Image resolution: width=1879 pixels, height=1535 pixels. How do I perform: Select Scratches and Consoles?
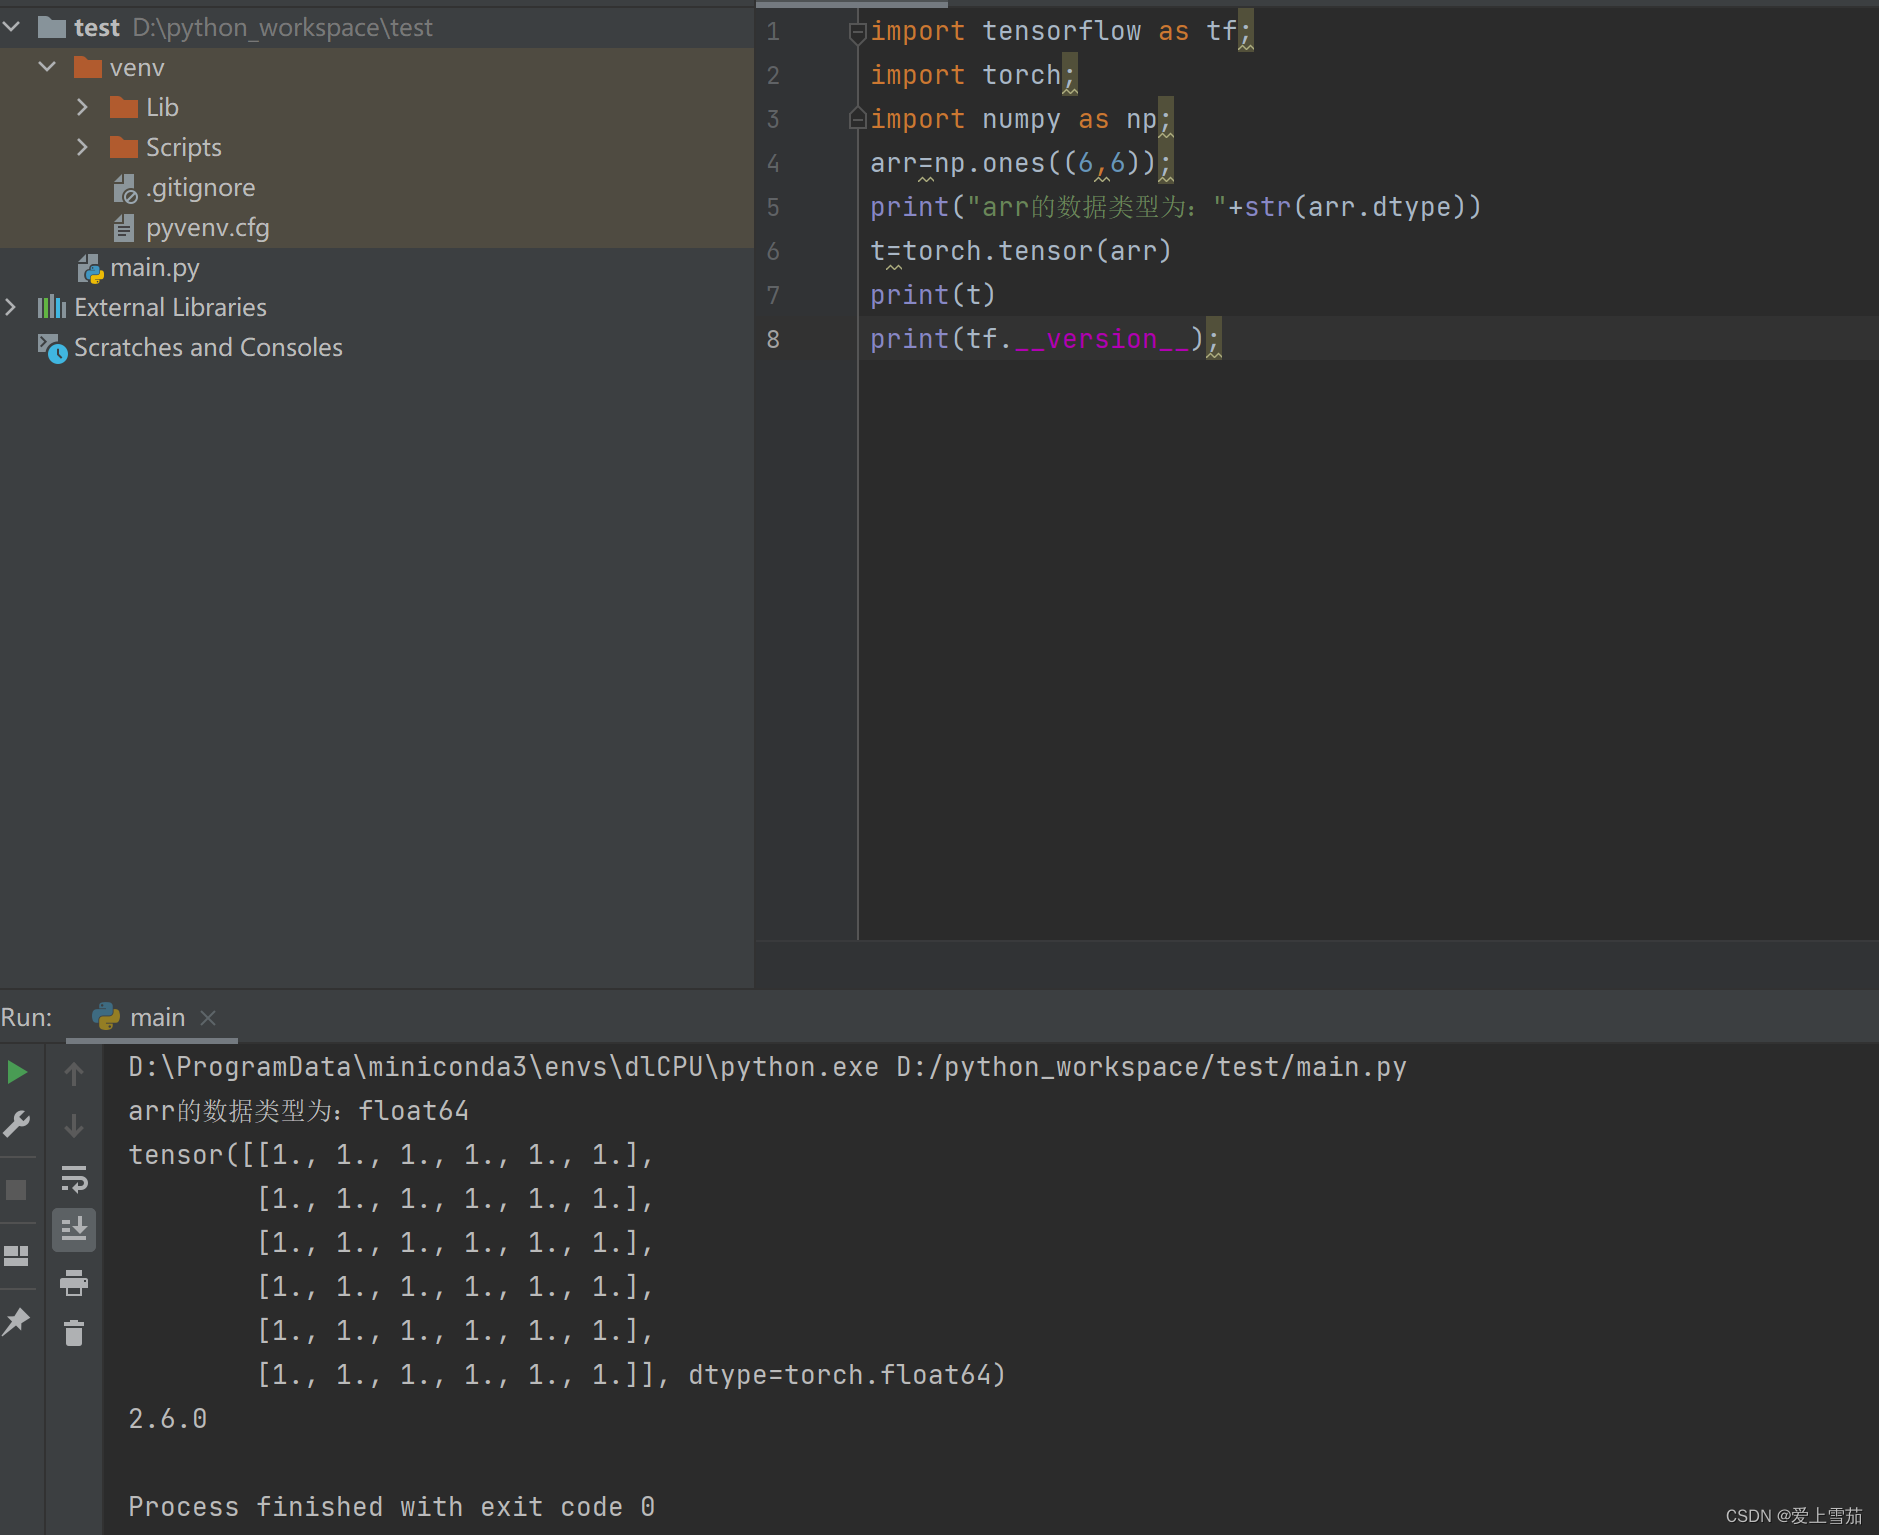pos(208,347)
